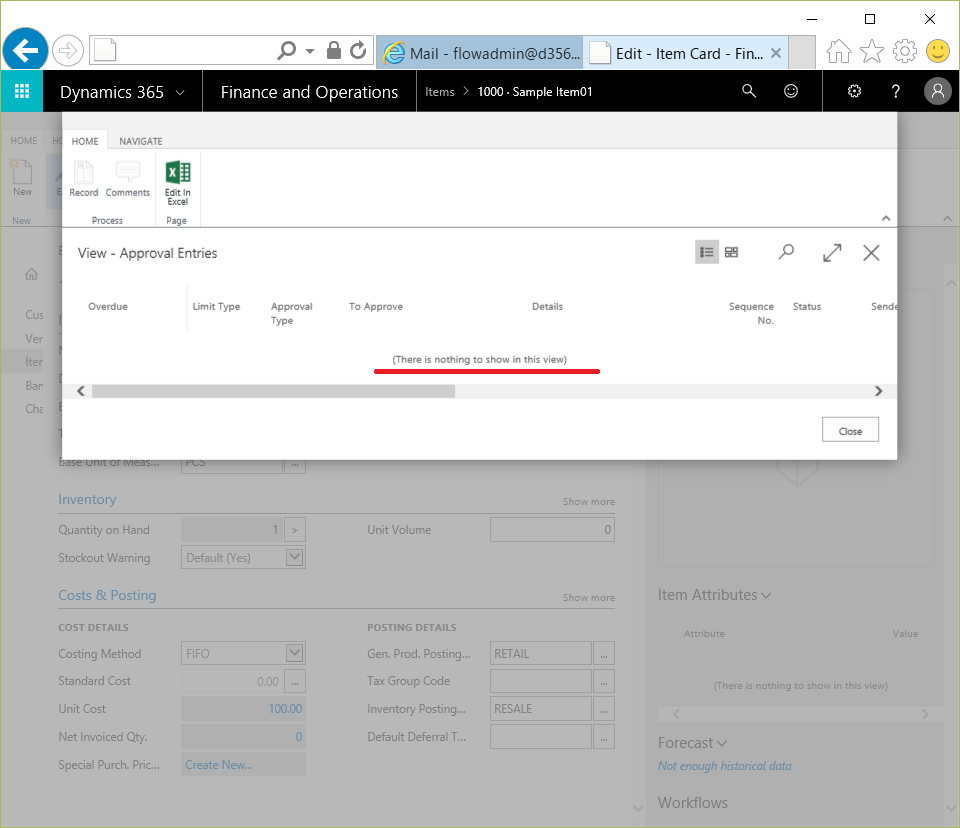960x828 pixels.
Task: Click Finance and Operations title
Action: [309, 92]
